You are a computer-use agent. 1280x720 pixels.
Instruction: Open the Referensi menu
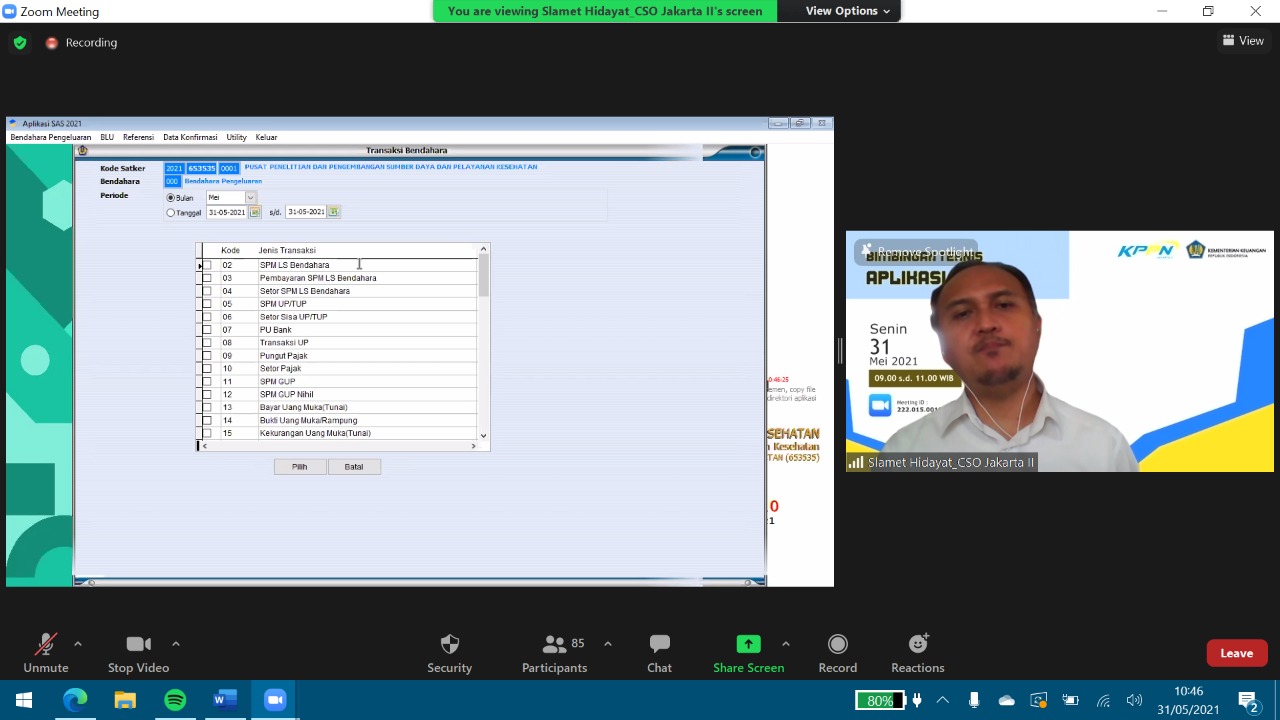click(x=138, y=137)
